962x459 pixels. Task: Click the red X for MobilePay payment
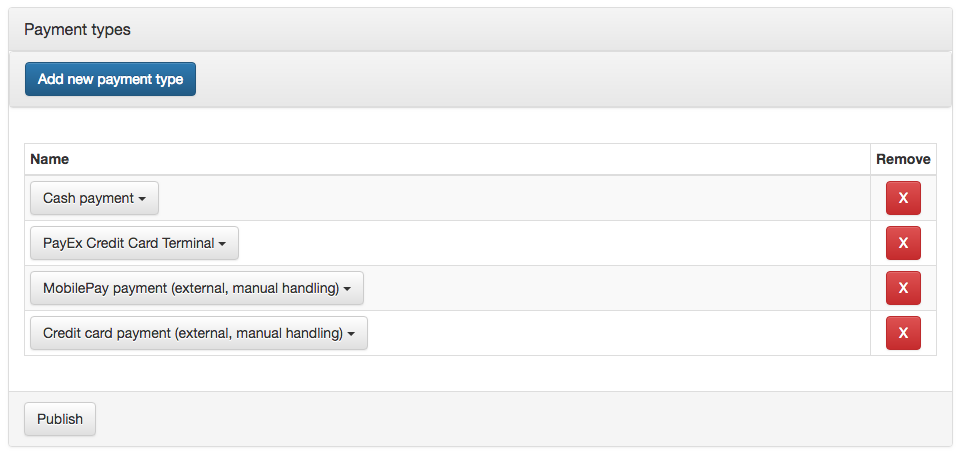pyautogui.click(x=903, y=288)
